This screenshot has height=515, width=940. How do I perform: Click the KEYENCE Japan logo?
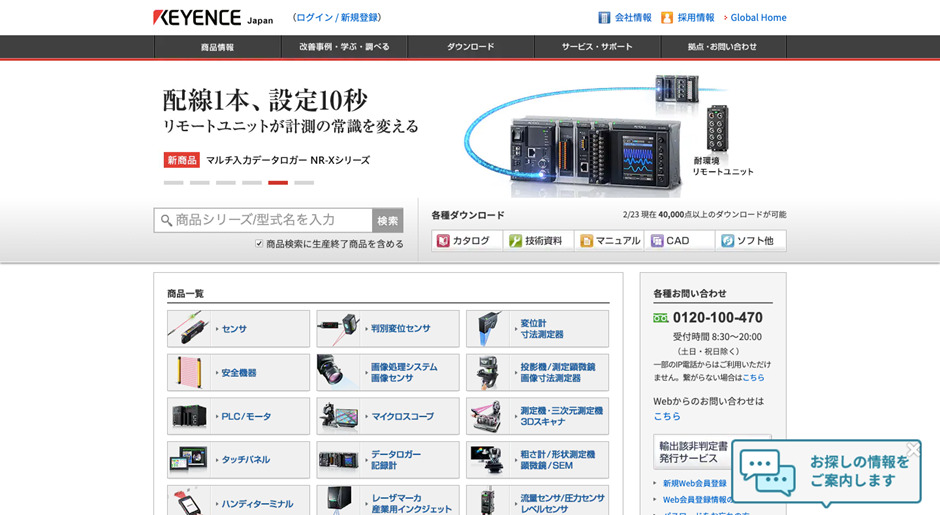click(213, 17)
